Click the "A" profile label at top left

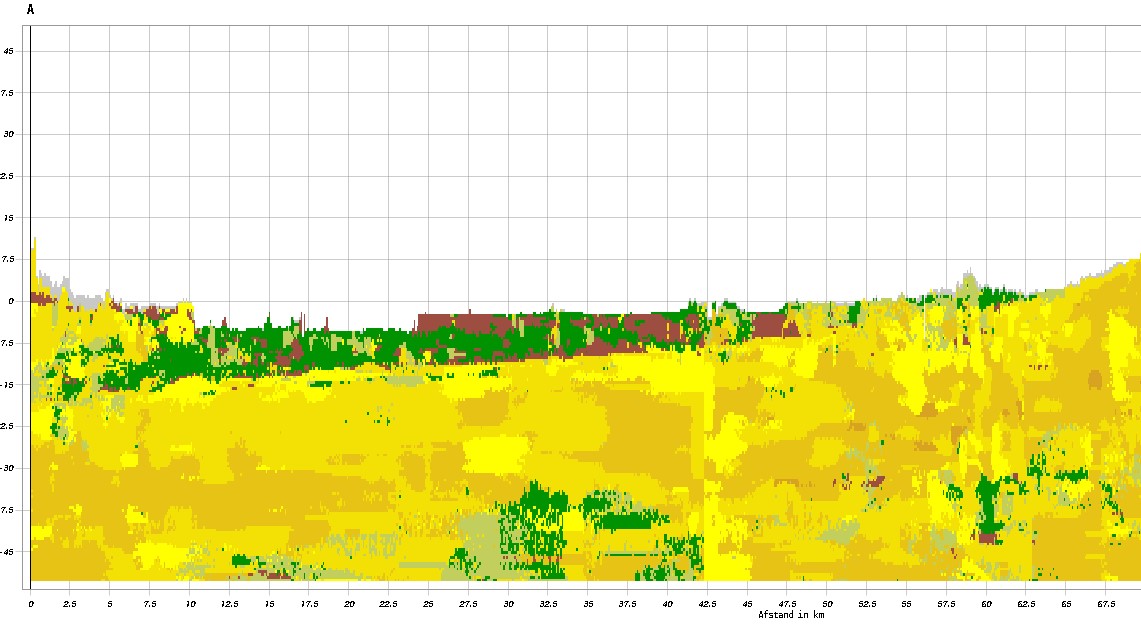[30, 10]
